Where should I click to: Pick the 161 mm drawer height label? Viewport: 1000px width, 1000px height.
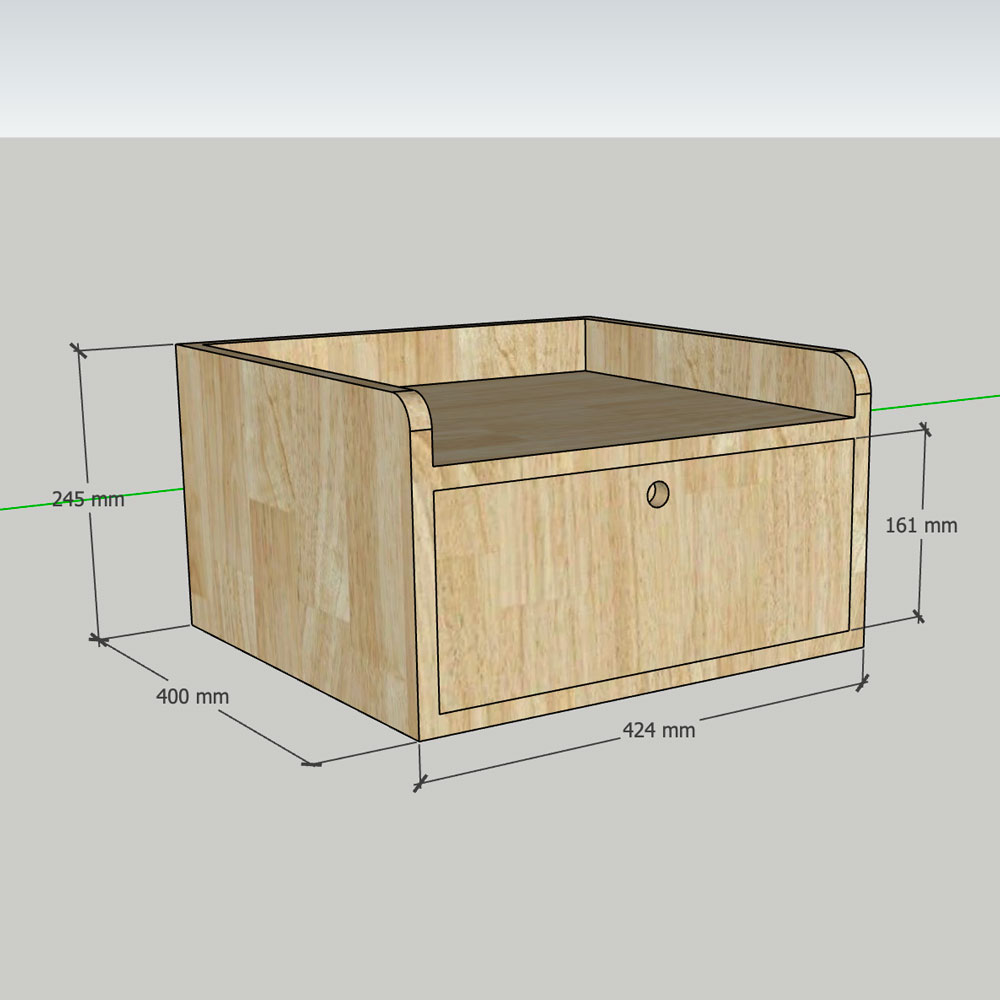921,525
